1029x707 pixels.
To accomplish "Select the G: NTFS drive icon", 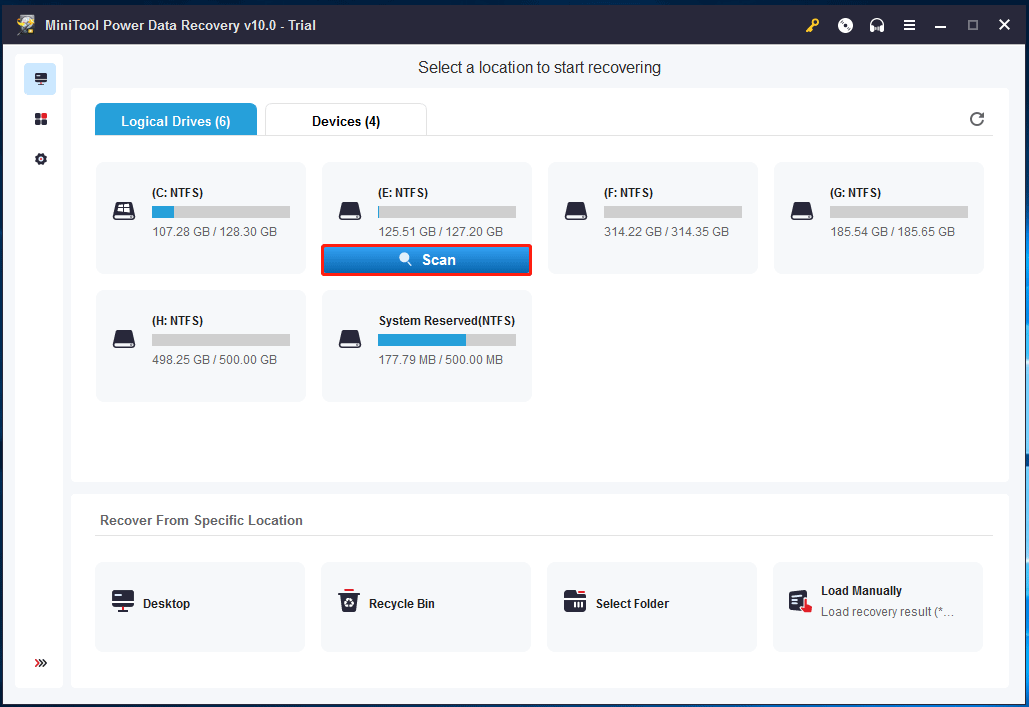I will (802, 211).
